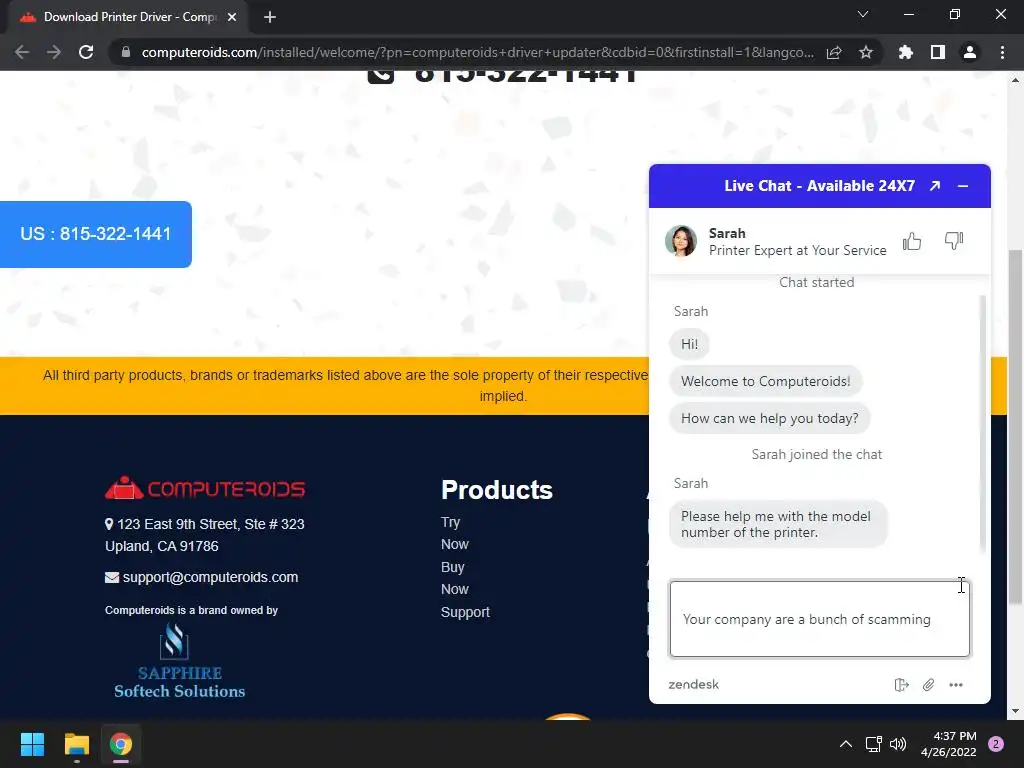This screenshot has height=768, width=1024.
Task: Click thumbs up for Sarah
Action: tap(912, 242)
